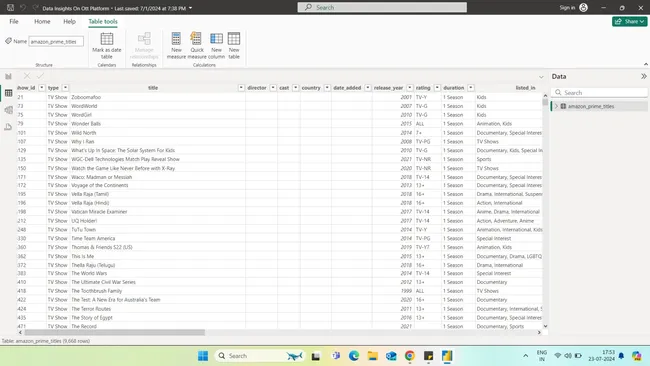The width and height of the screenshot is (650, 366).
Task: Open File Explorer from taskbar
Action: point(372,356)
